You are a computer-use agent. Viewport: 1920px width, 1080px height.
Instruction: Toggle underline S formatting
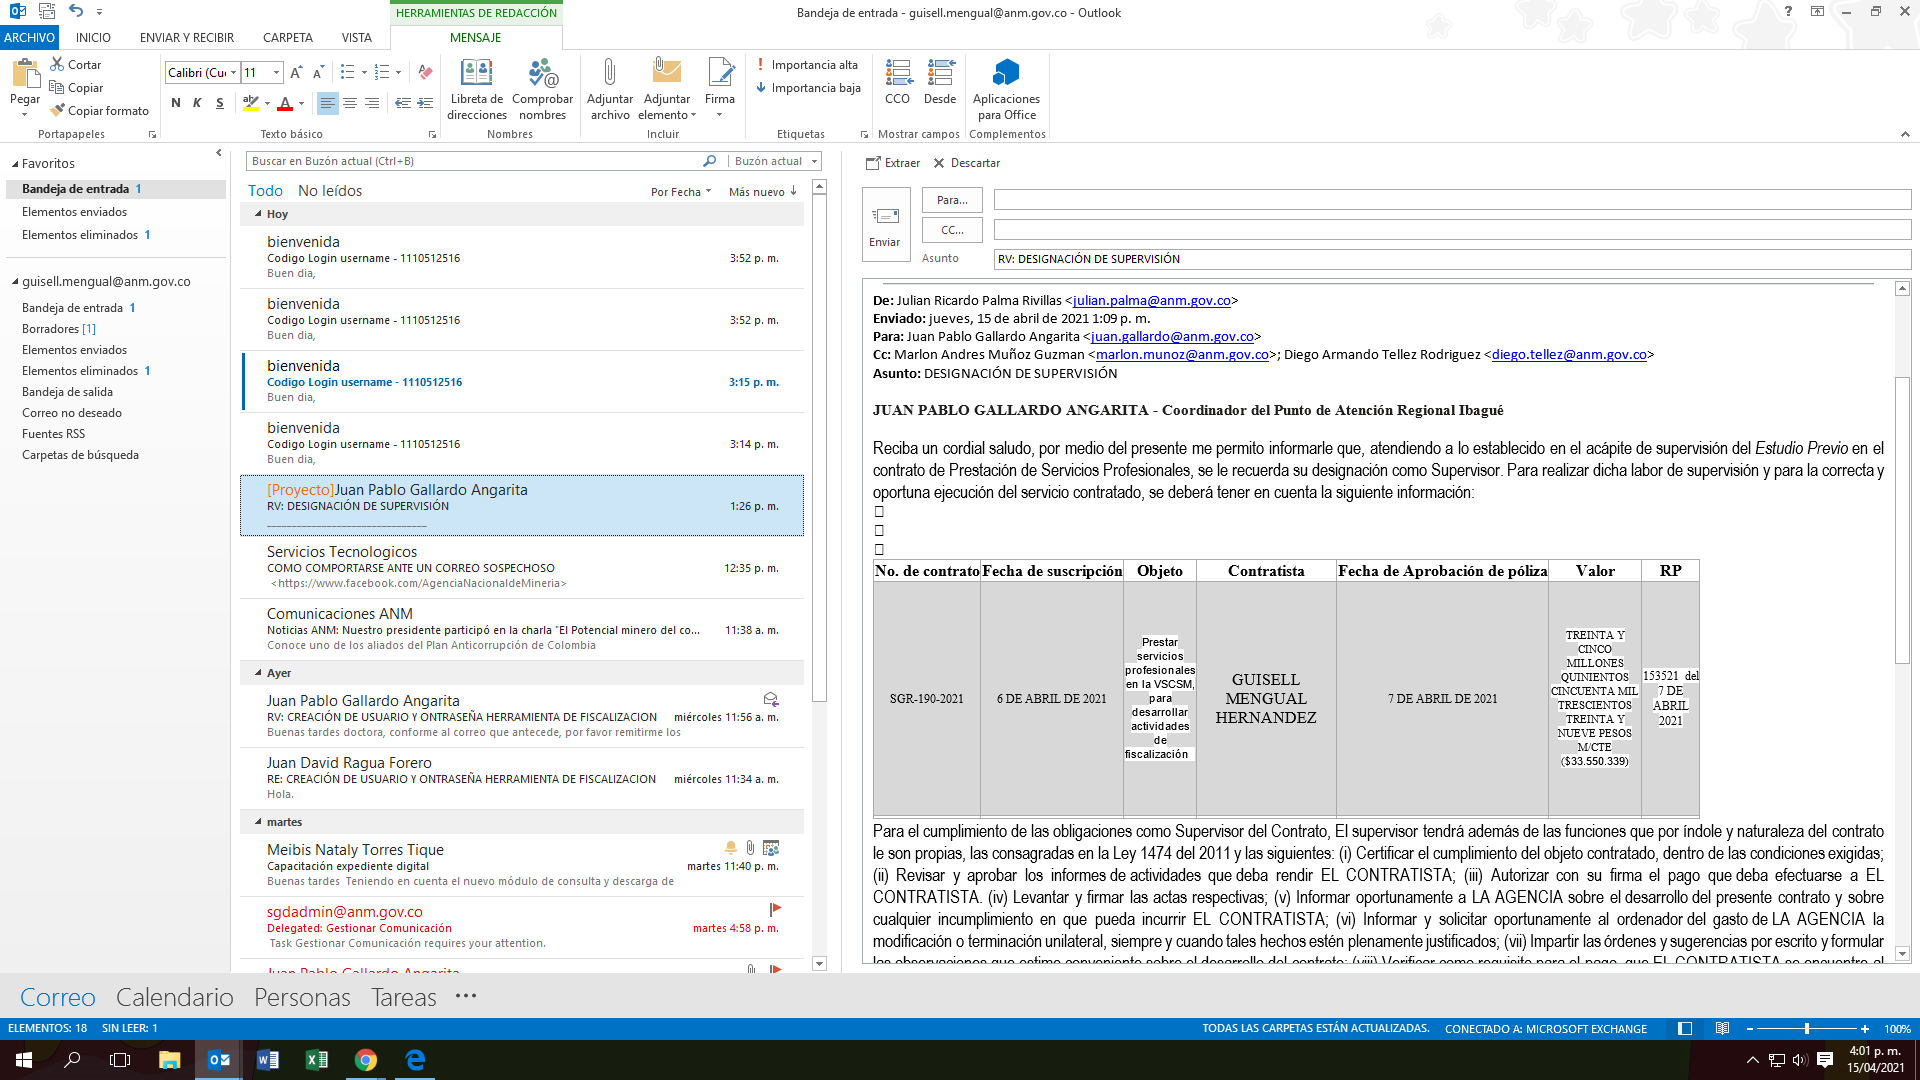220,103
